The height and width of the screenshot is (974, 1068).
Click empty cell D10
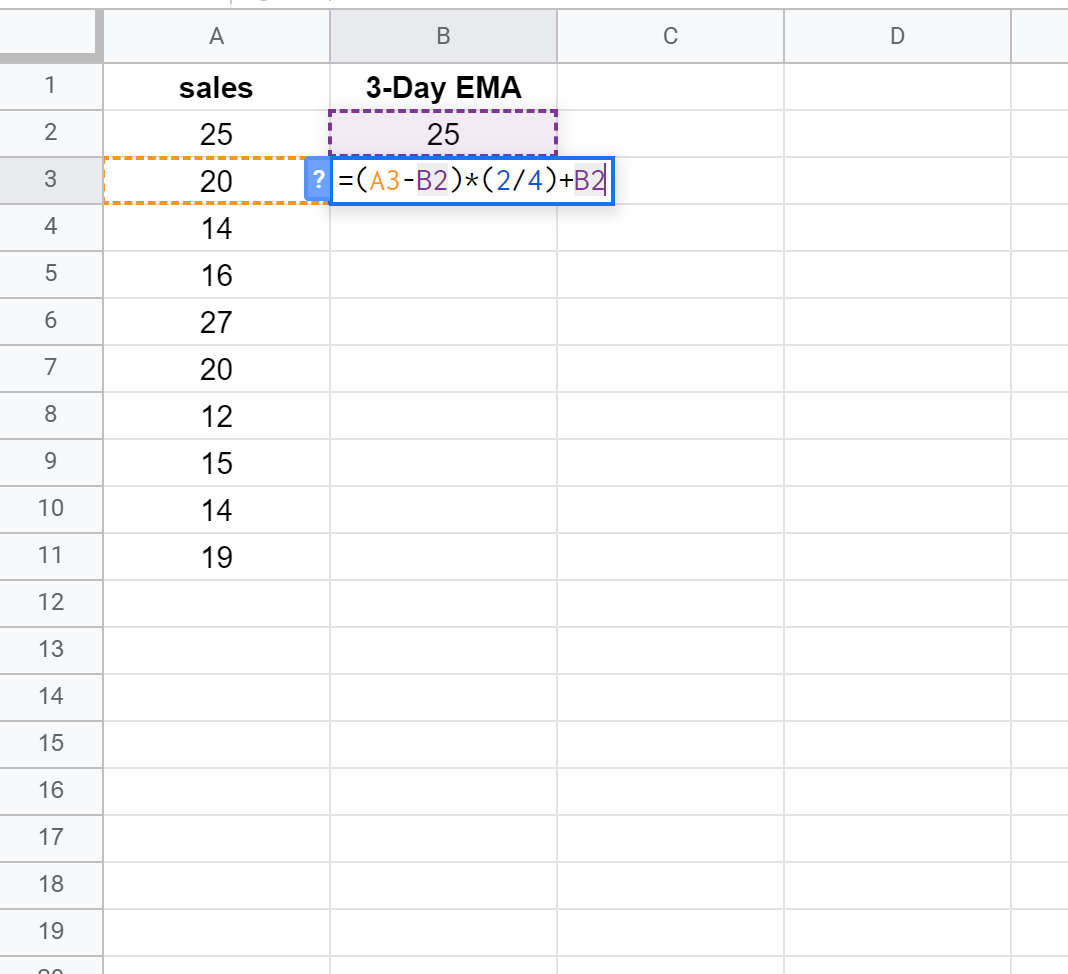pyautogui.click(x=897, y=510)
